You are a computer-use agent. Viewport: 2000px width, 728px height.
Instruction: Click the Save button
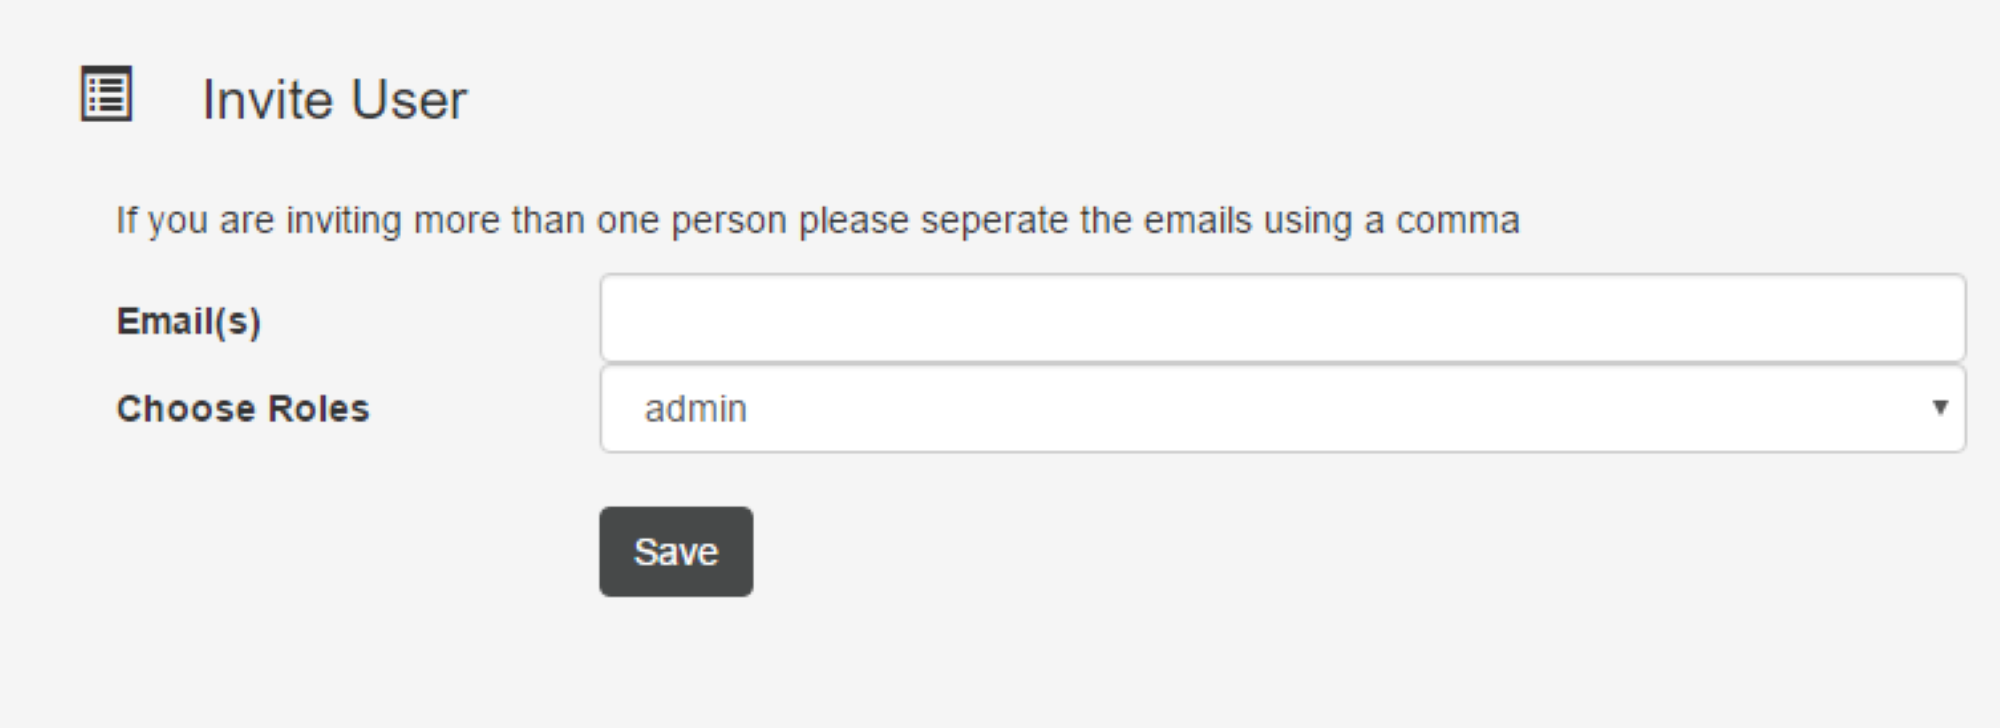point(676,551)
